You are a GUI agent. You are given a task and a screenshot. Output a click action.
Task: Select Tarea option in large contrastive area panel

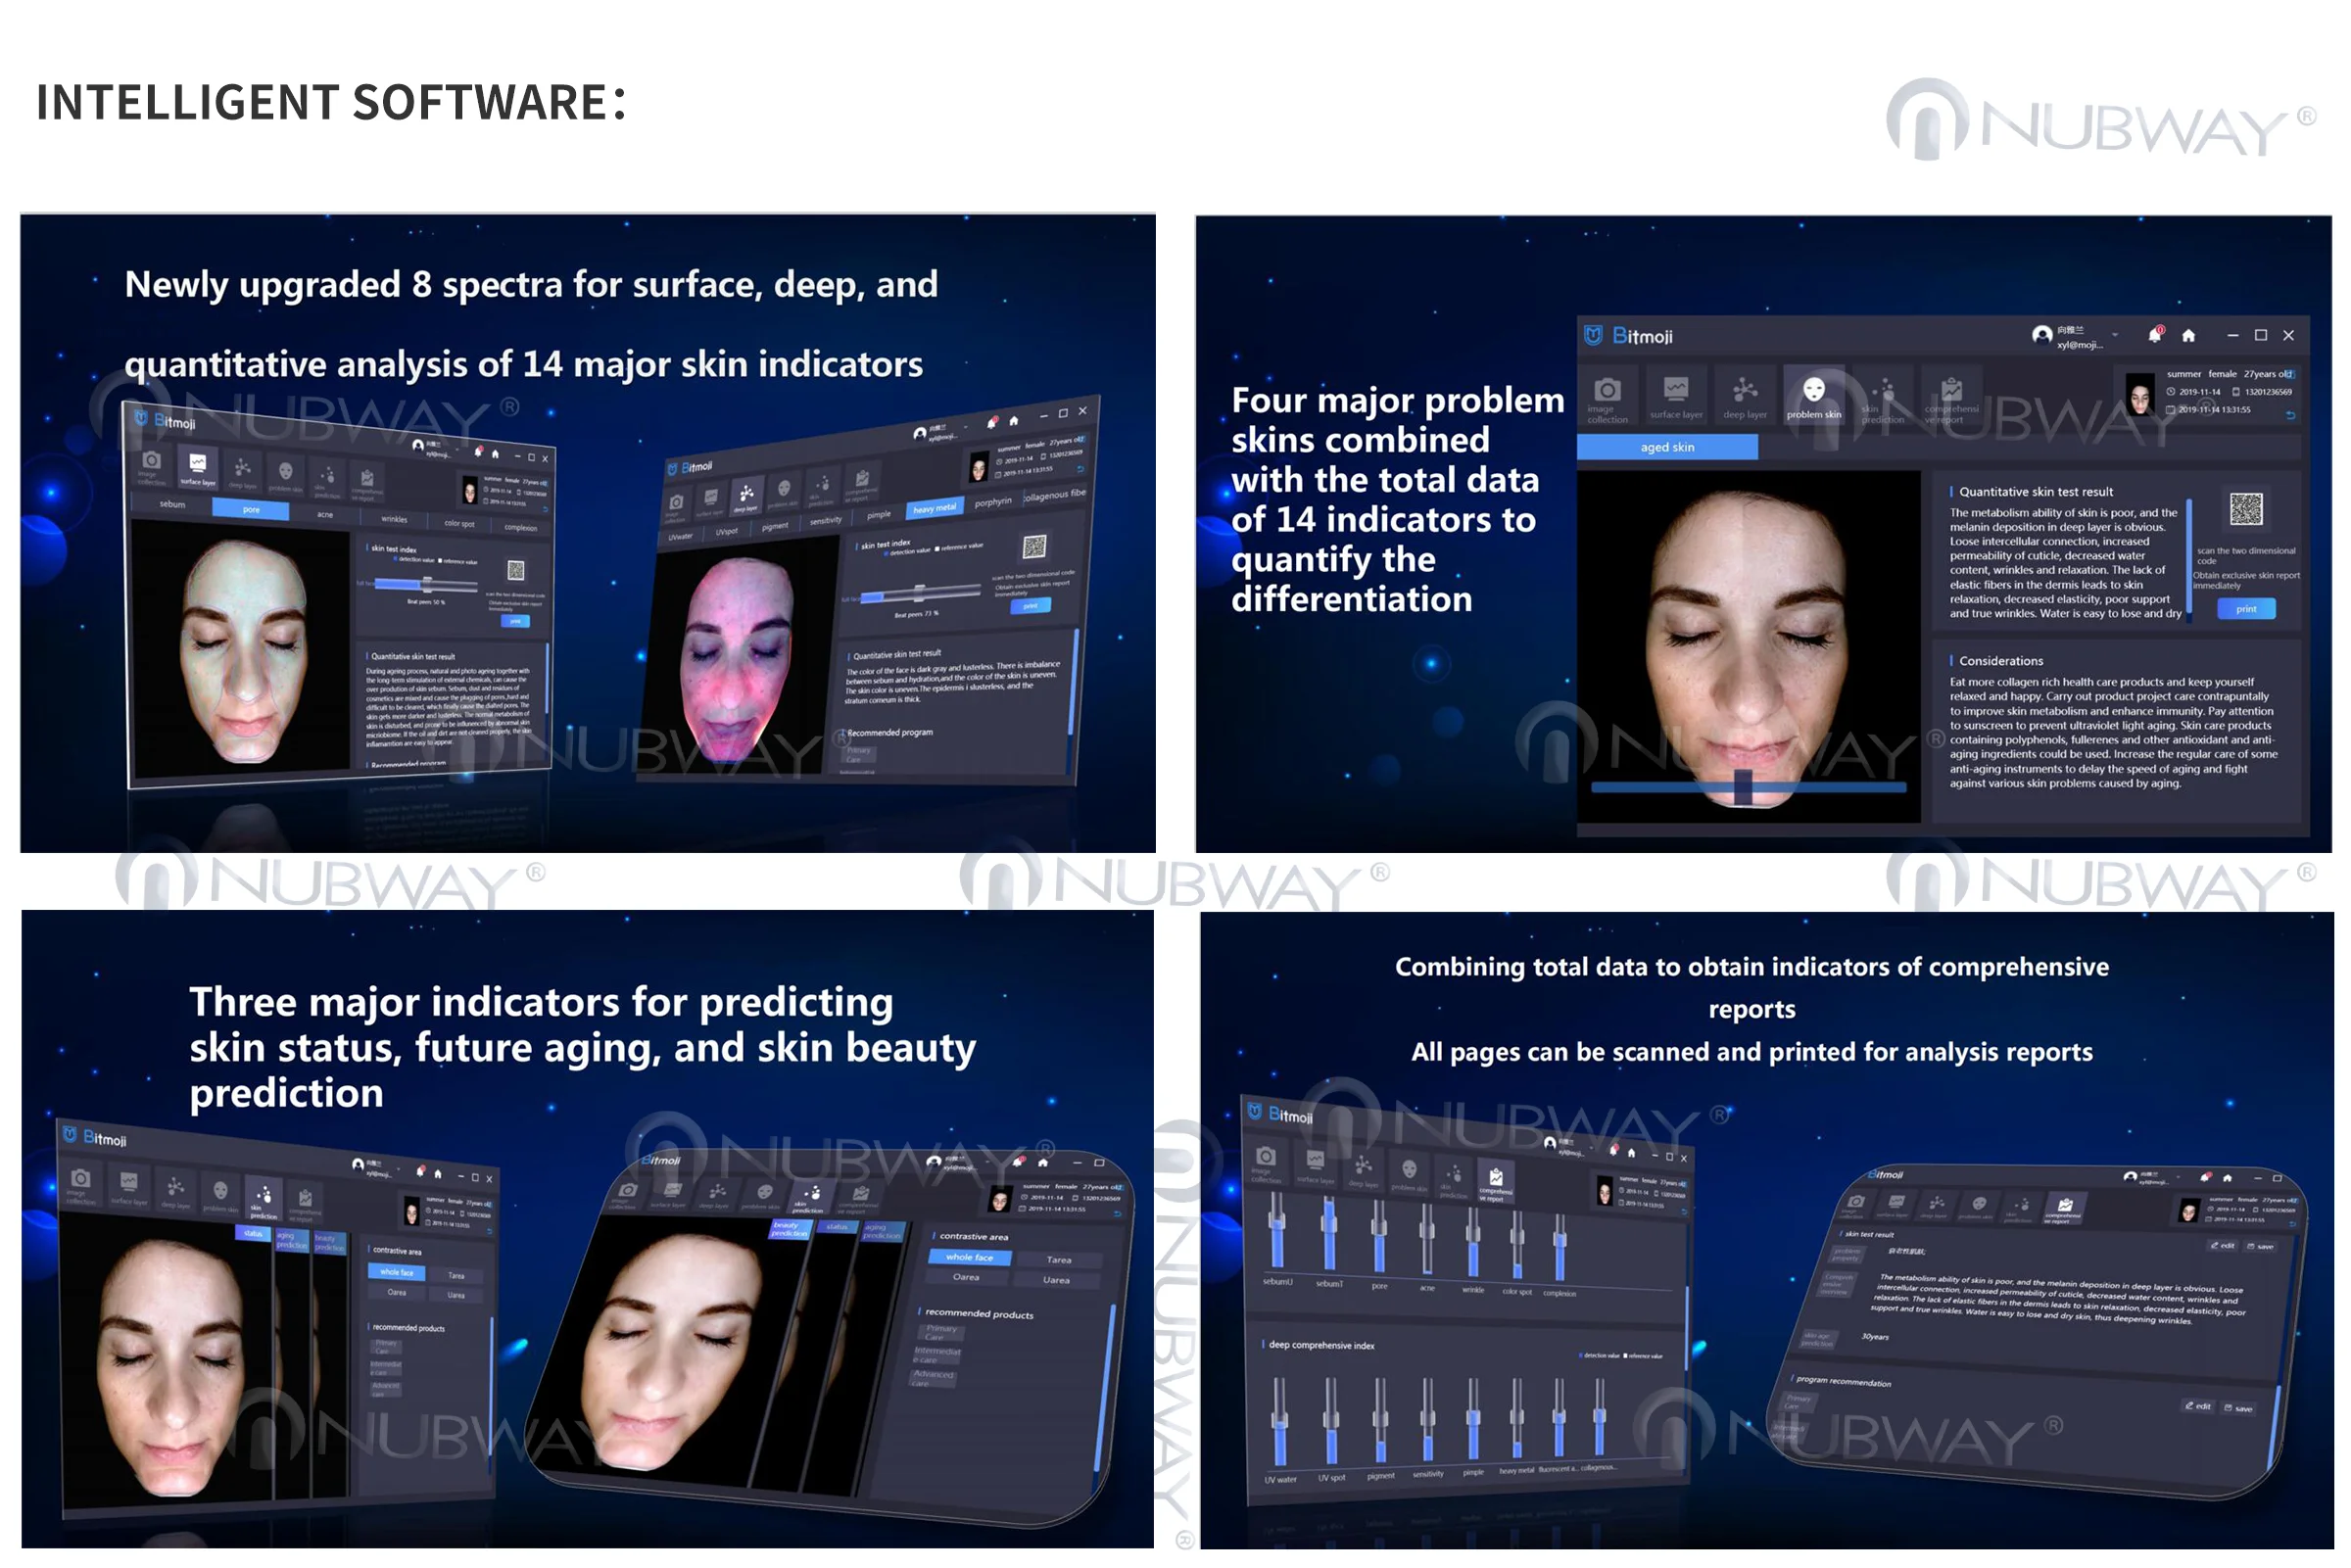[1058, 1260]
